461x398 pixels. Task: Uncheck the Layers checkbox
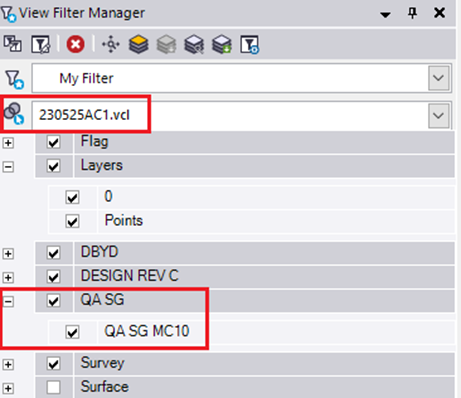[53, 166]
